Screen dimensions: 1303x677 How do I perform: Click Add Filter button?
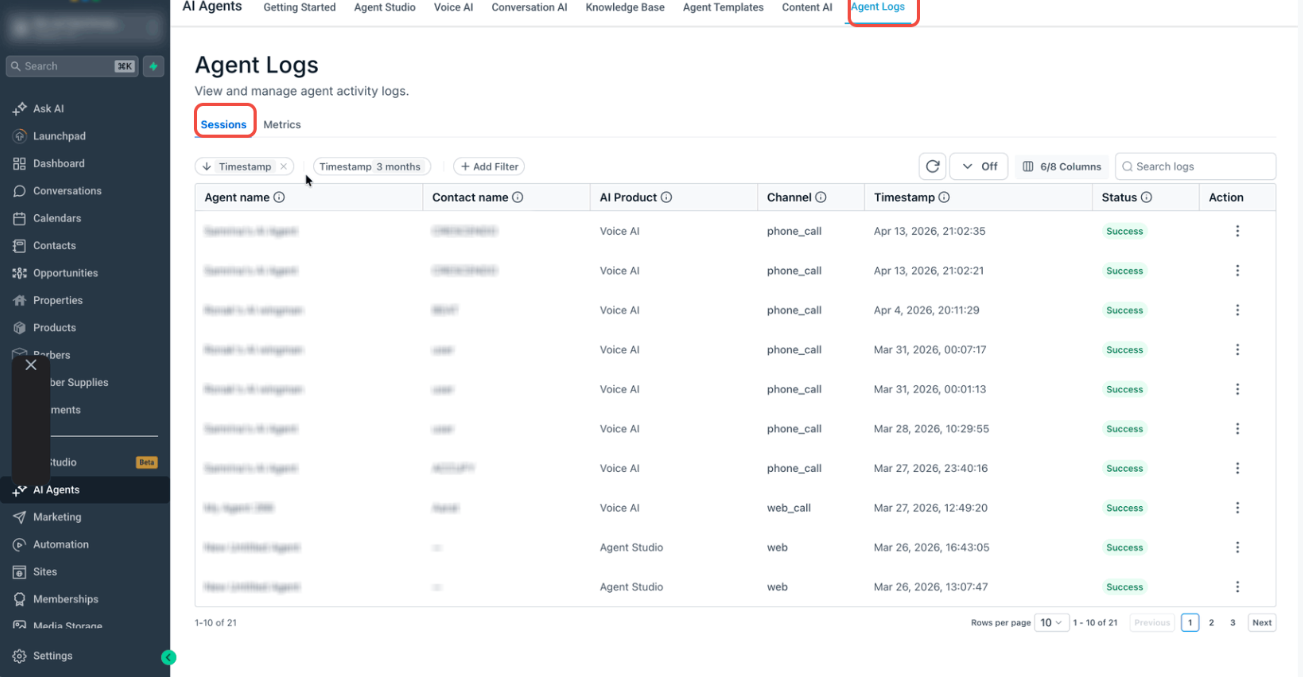(489, 167)
